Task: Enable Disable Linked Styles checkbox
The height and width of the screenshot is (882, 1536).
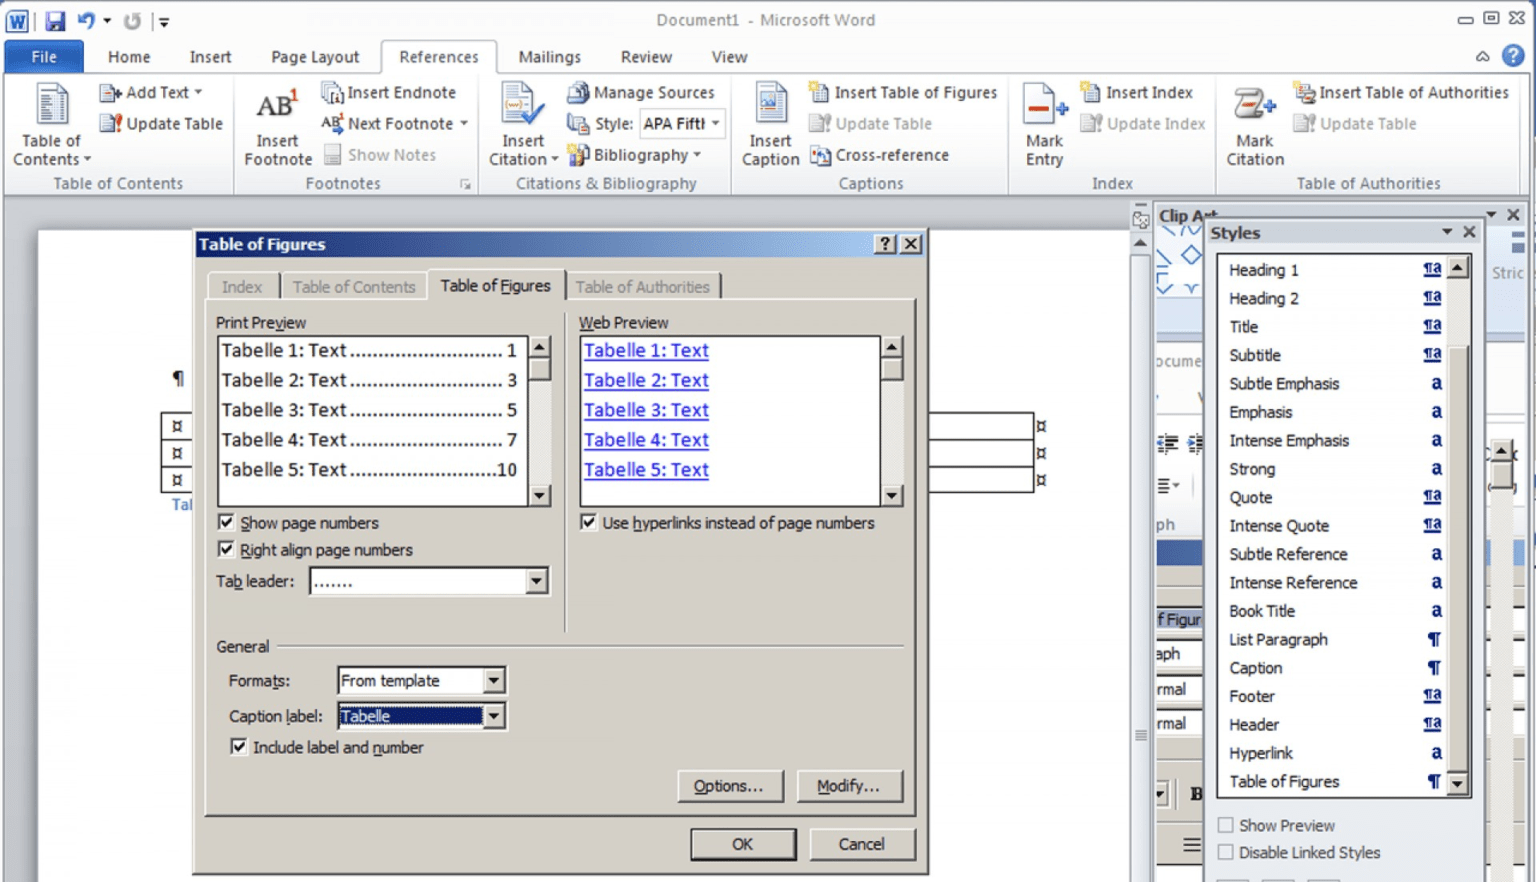Action: 1225,852
